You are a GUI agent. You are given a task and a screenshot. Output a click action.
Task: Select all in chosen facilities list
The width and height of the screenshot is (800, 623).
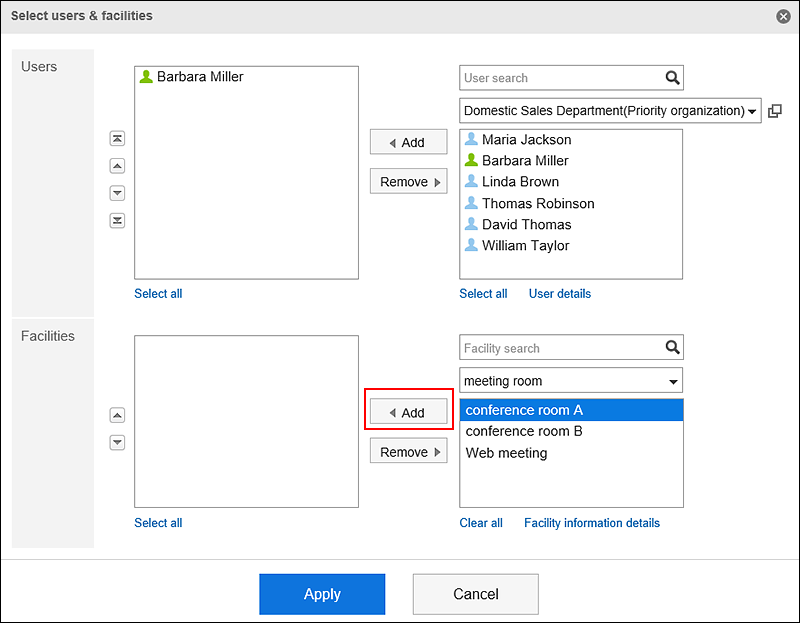pos(158,523)
